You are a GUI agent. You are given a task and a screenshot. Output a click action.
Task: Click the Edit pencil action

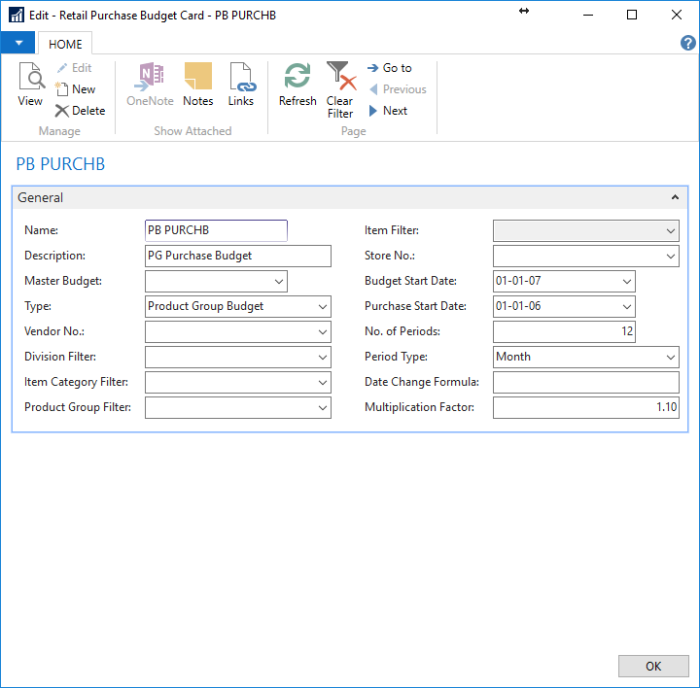[75, 68]
